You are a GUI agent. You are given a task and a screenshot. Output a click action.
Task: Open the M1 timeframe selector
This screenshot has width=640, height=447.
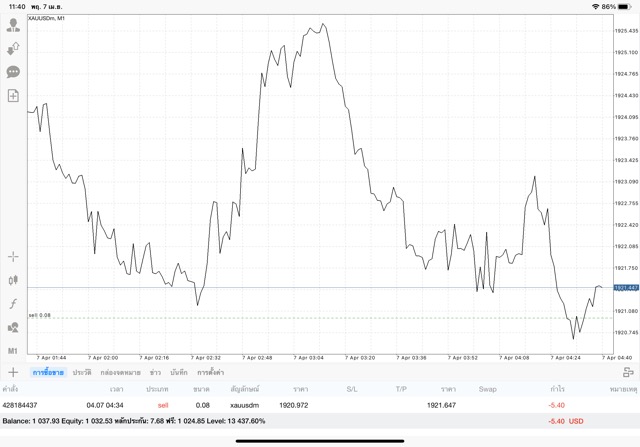click(x=13, y=351)
